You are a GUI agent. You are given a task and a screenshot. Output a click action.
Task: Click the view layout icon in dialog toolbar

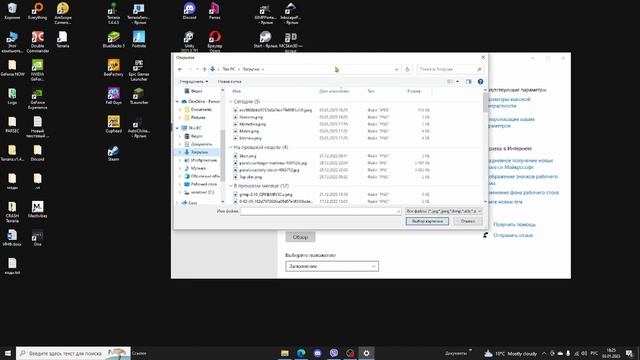(450, 82)
